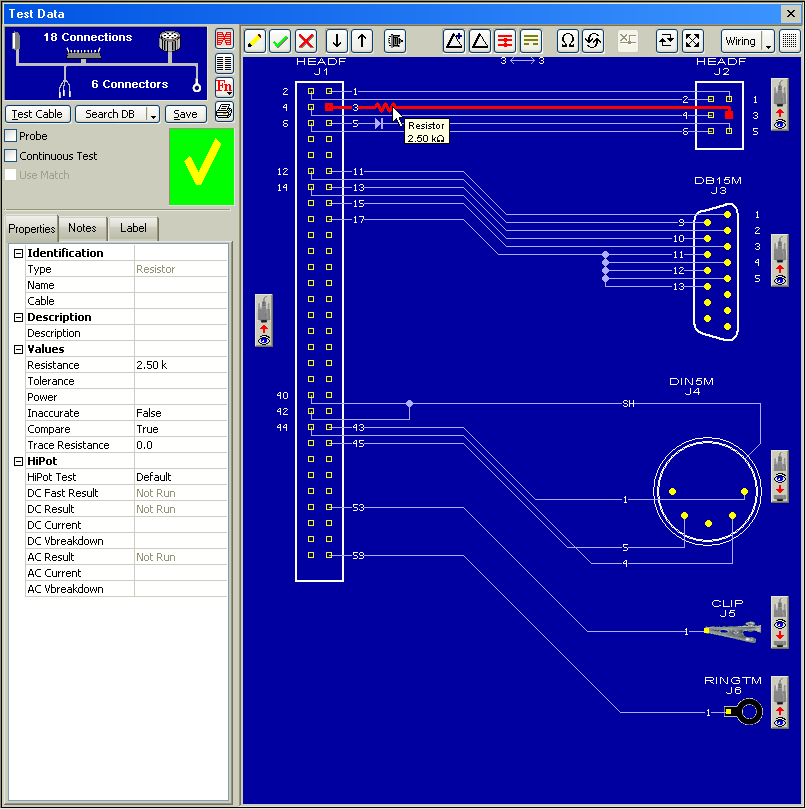The width and height of the screenshot is (806, 809).
Task: Collapse the HiPot property group
Action: [19, 461]
